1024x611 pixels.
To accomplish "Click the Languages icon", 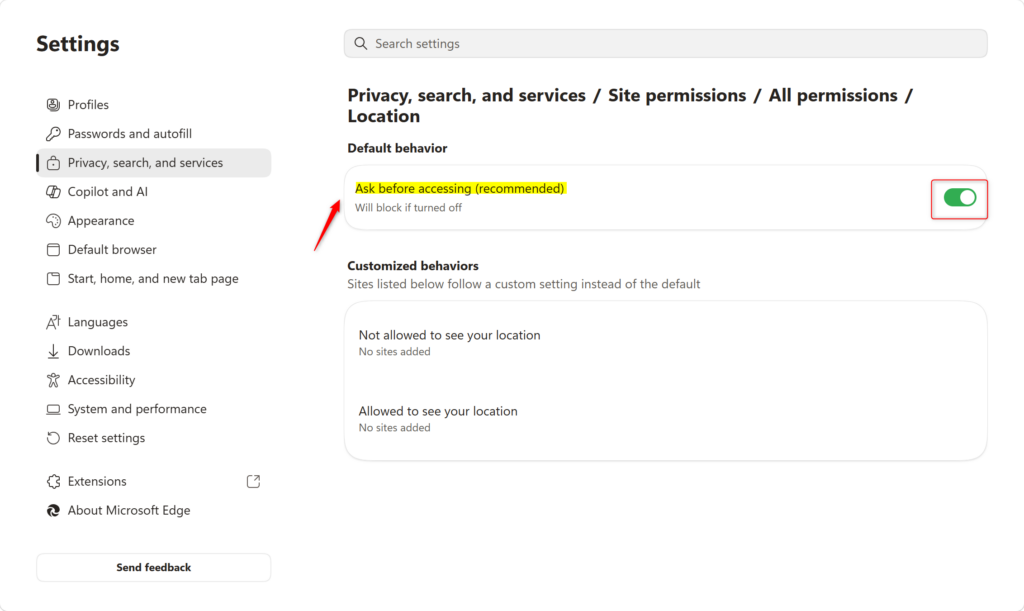I will click(x=54, y=322).
